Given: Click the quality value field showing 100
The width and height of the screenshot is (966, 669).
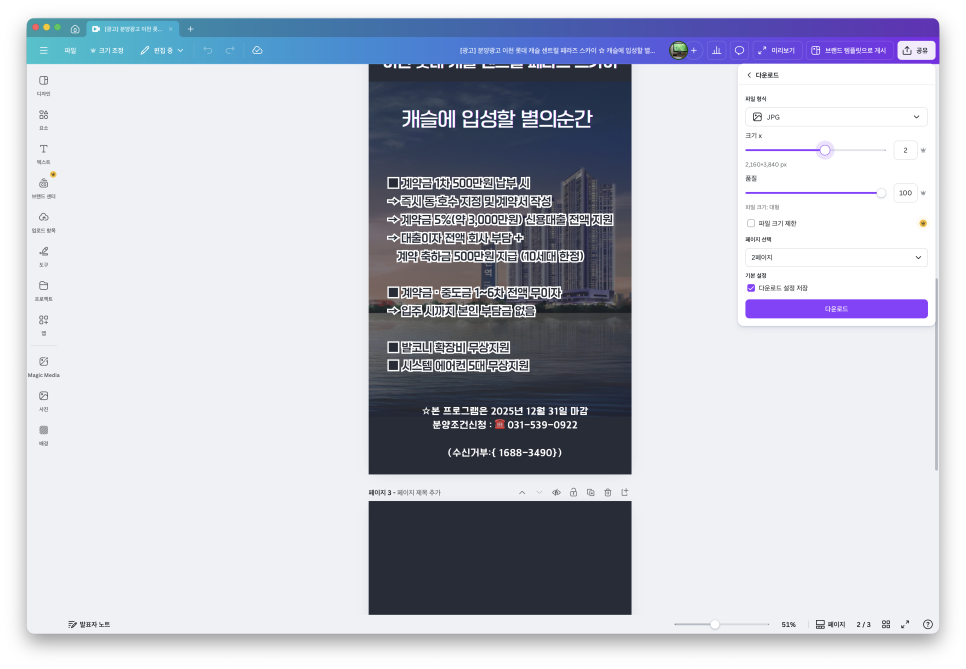Looking at the screenshot, I should [905, 193].
